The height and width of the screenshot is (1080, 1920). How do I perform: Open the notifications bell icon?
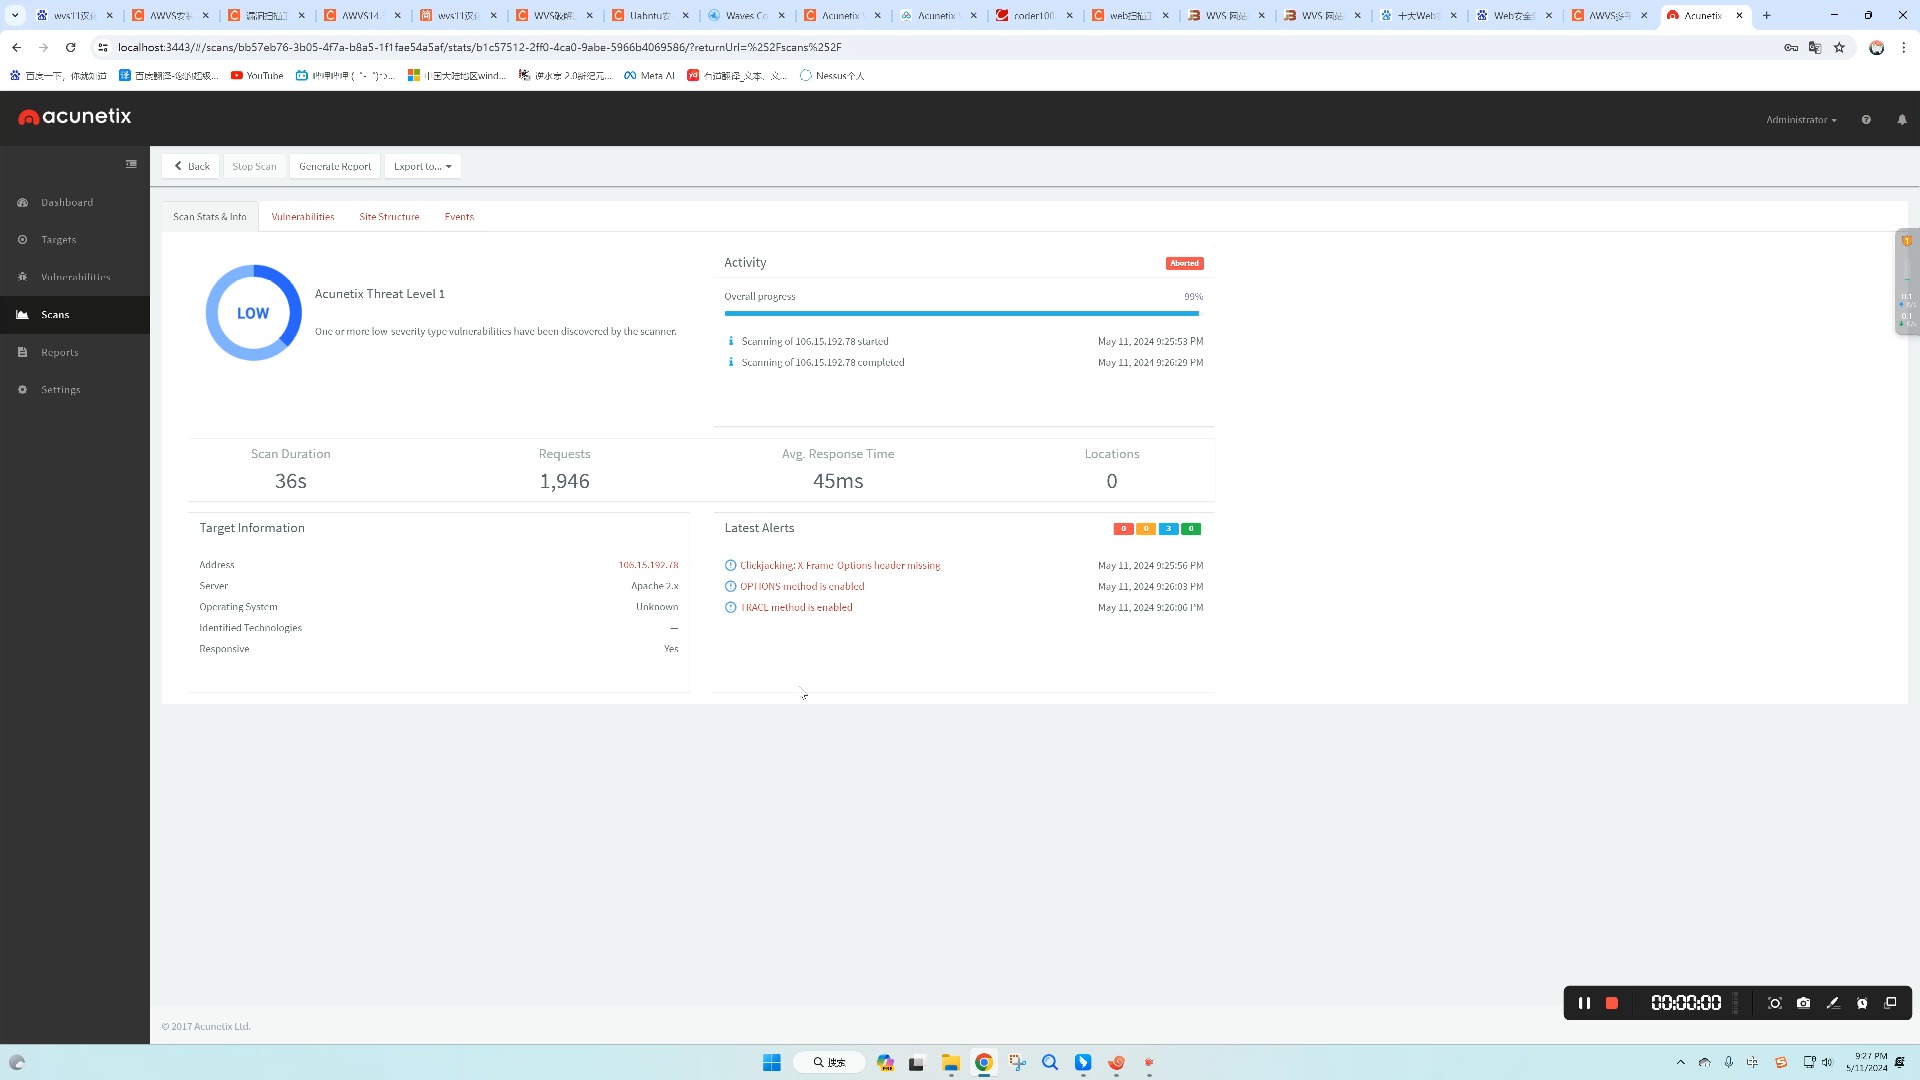coord(1902,120)
